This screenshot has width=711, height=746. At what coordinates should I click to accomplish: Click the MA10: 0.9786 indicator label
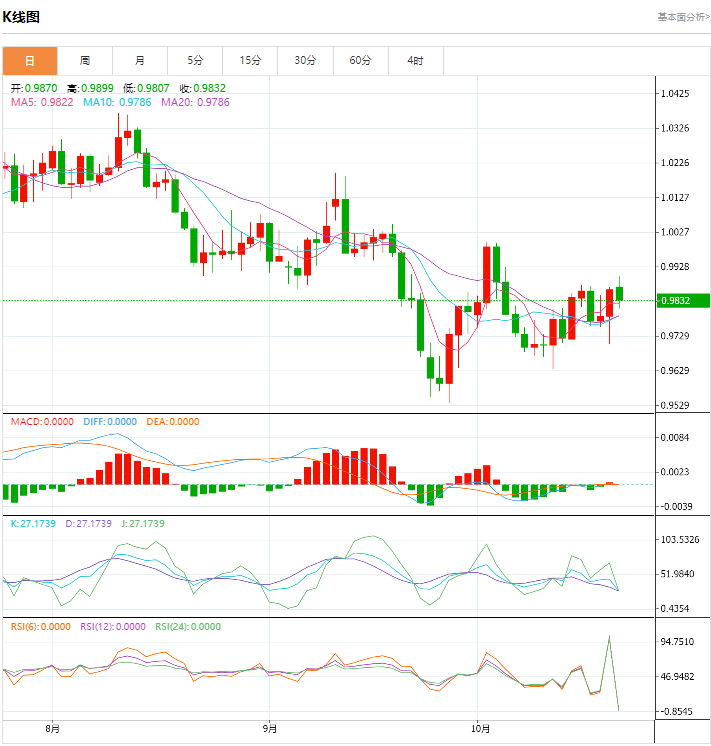point(117,102)
